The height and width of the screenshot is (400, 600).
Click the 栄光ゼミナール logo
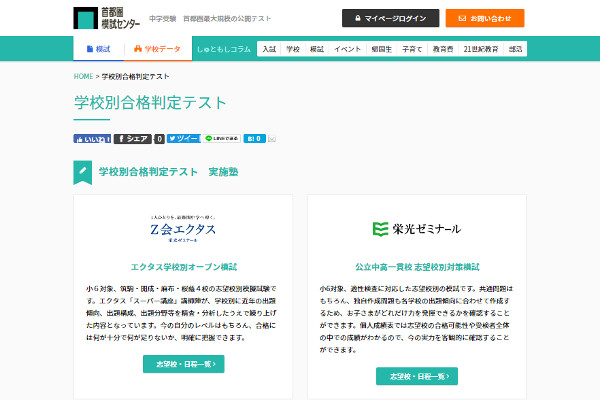417,229
